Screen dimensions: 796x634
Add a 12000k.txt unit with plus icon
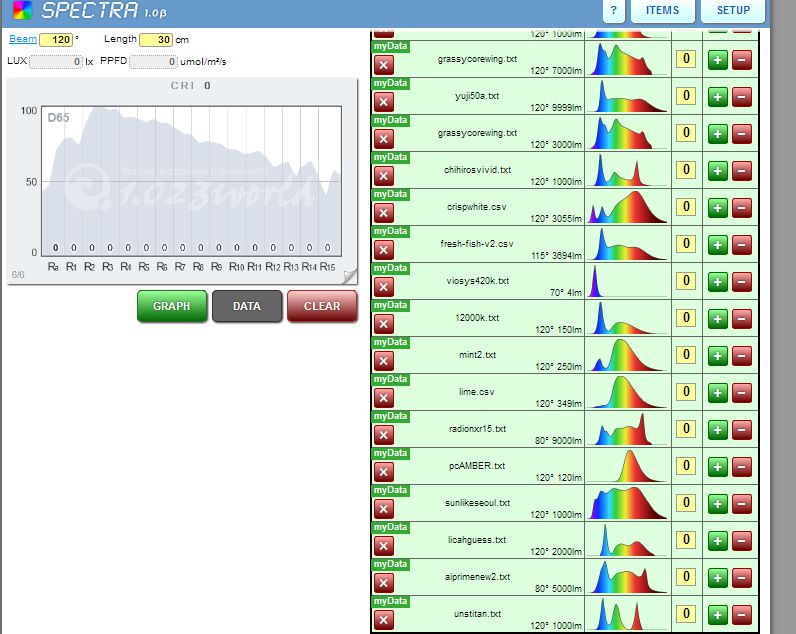[717, 319]
